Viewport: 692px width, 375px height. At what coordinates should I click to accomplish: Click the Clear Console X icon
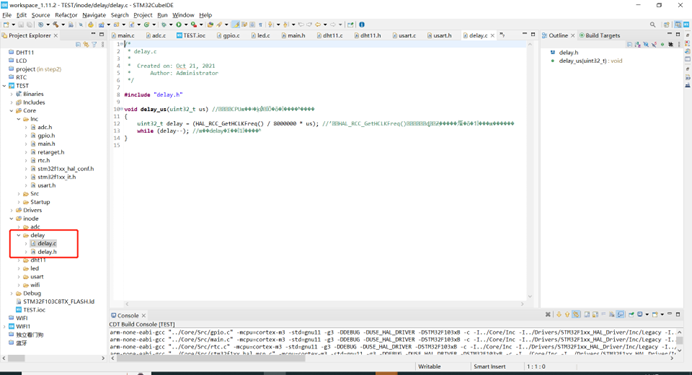tap(548, 315)
